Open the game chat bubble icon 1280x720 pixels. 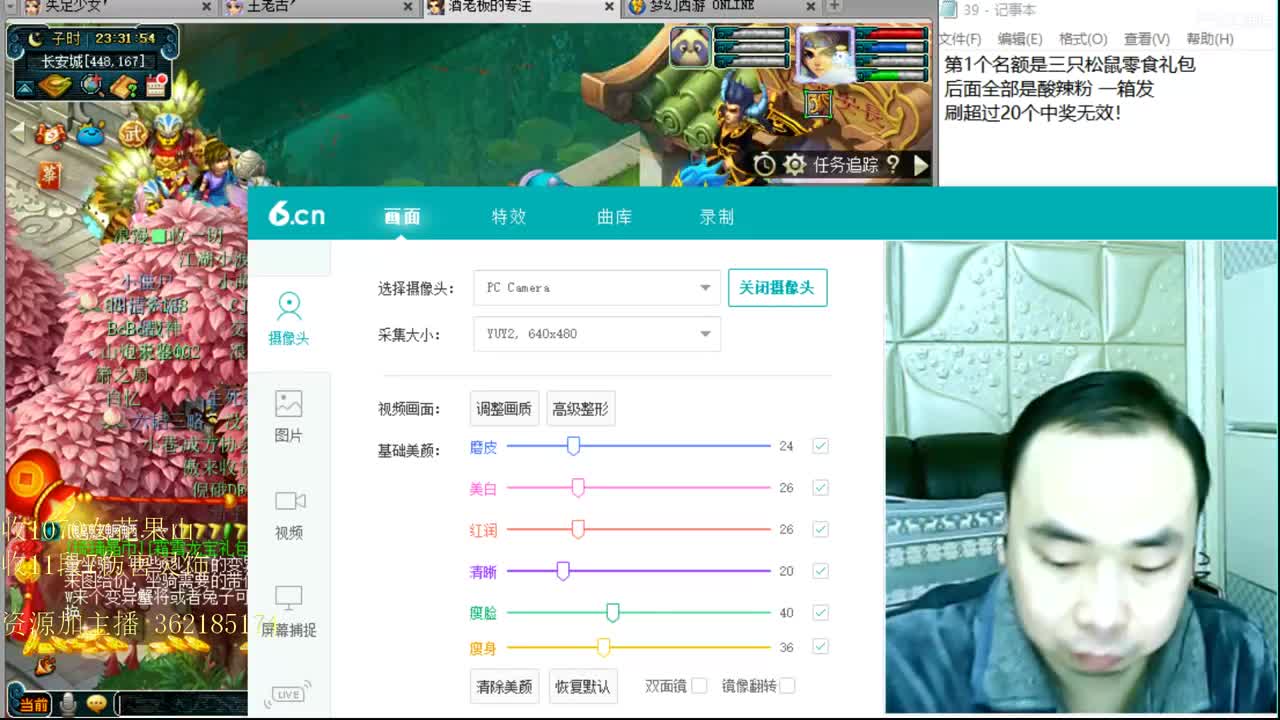pyautogui.click(x=97, y=704)
